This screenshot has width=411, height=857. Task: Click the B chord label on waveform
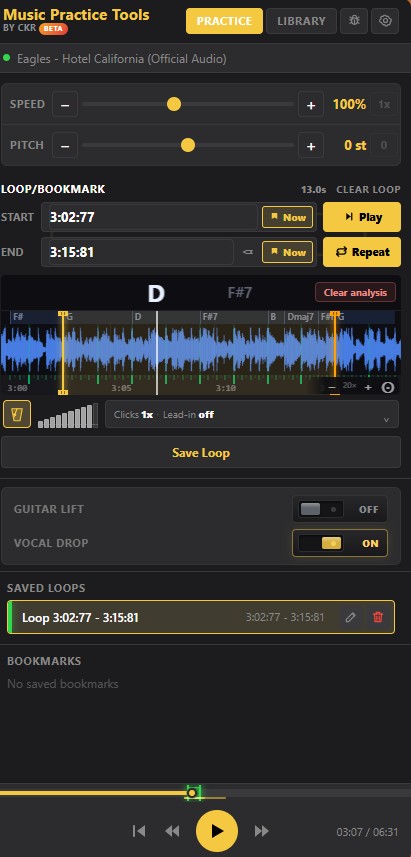coord(273,316)
